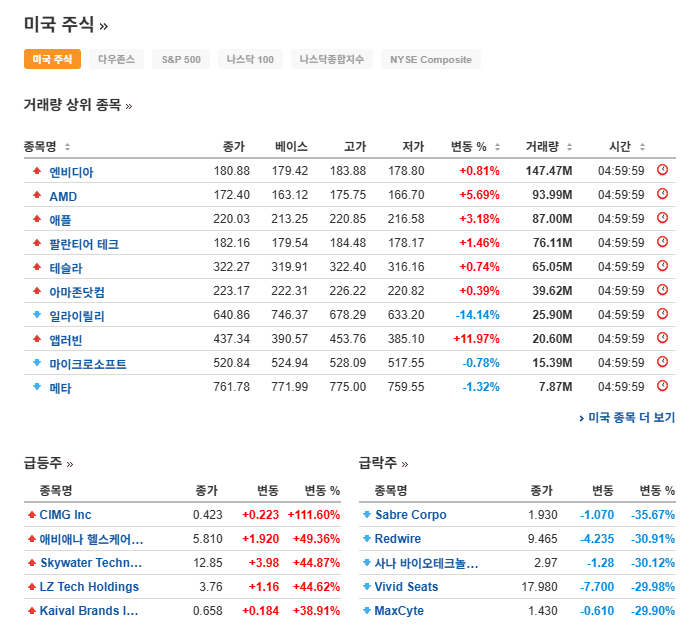The width and height of the screenshot is (690, 632).
Task: Open the 애비애나 헬스케어 gainer link
Action: [92, 539]
